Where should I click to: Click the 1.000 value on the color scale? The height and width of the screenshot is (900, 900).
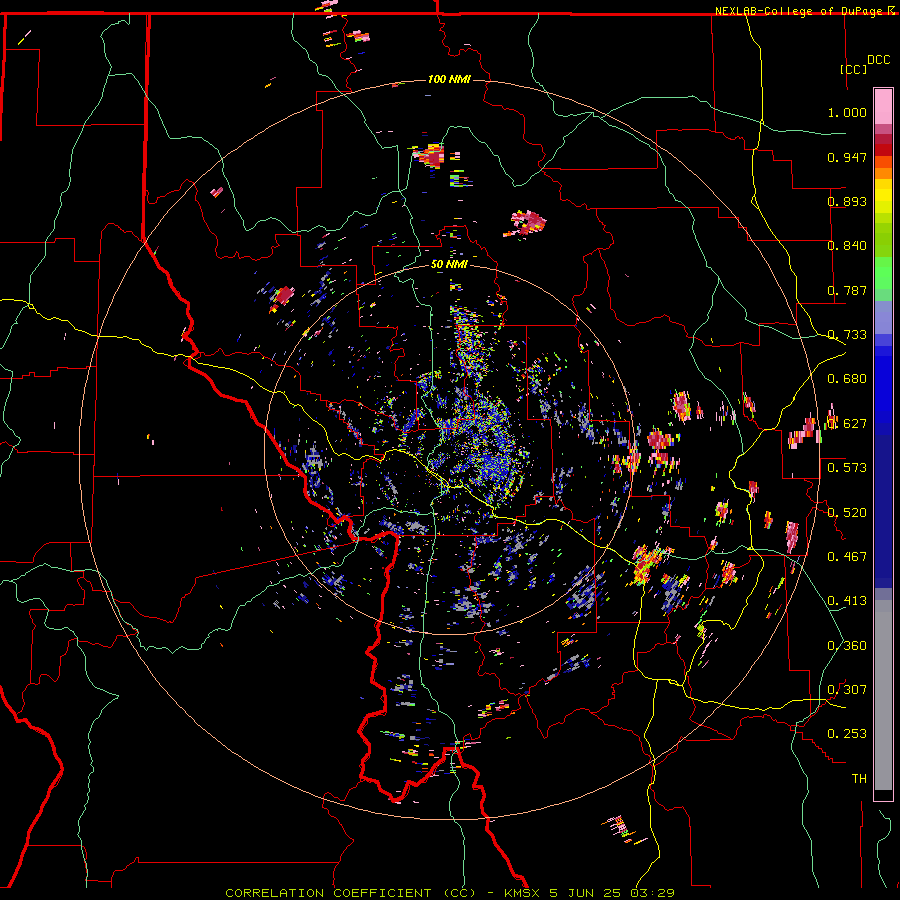(x=847, y=112)
